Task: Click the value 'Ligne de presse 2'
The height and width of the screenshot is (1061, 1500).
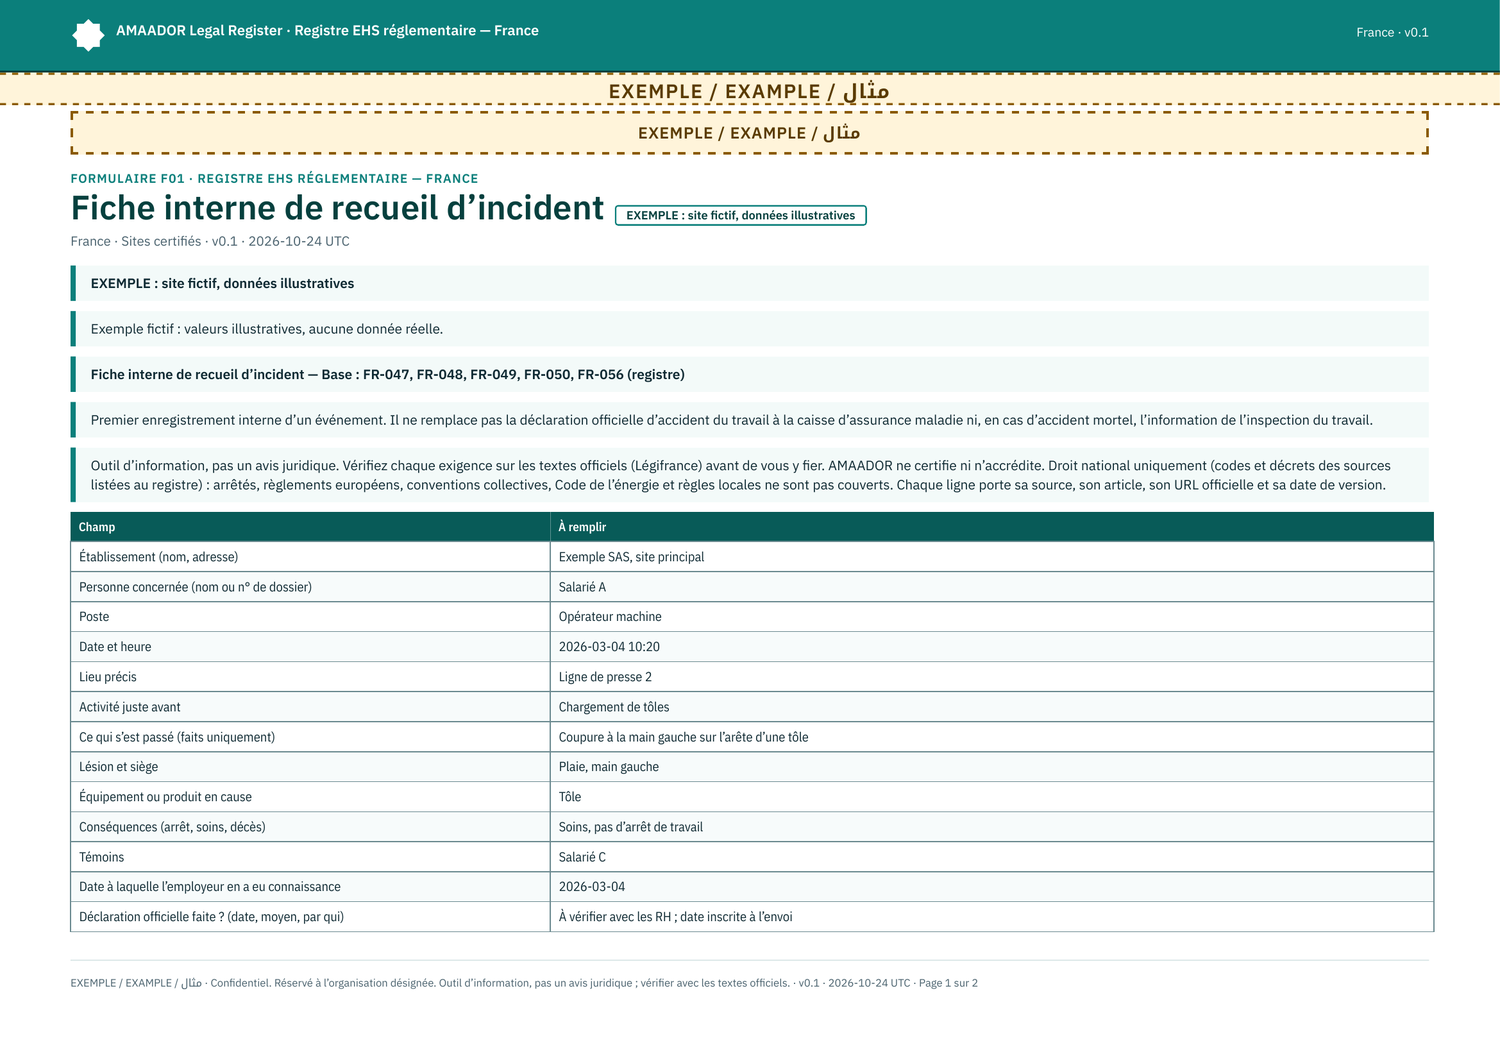Action: (x=605, y=677)
